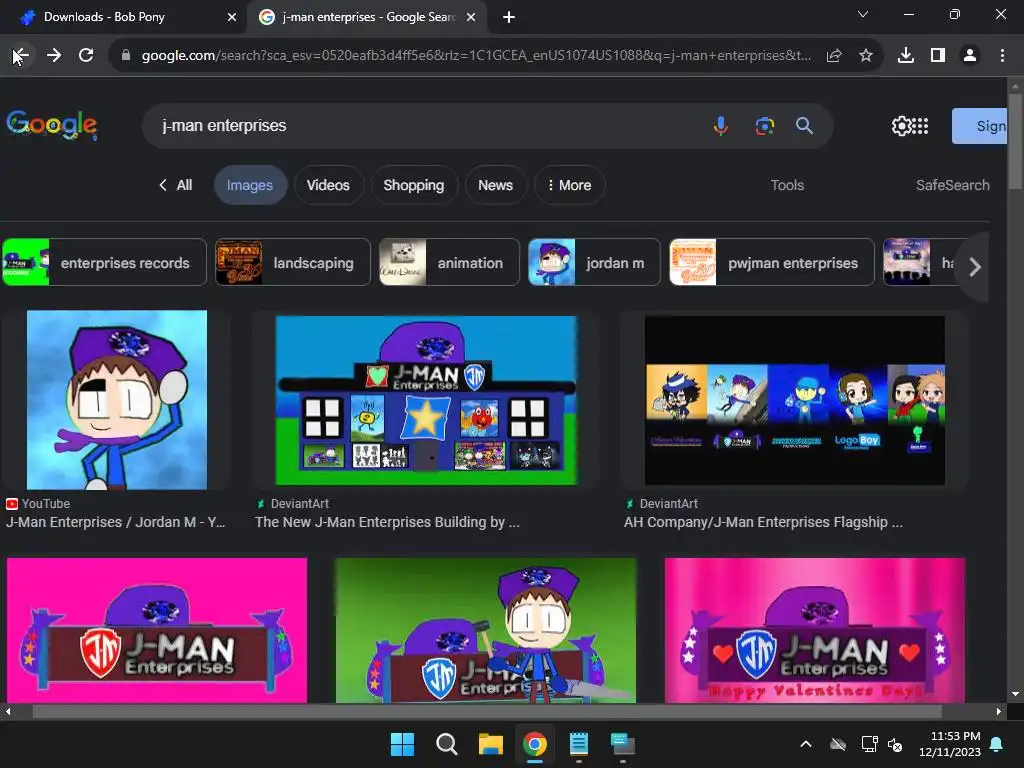Viewport: 1024px width, 768px height.
Task: Select the animation suggestion chip
Action: [x=449, y=263]
